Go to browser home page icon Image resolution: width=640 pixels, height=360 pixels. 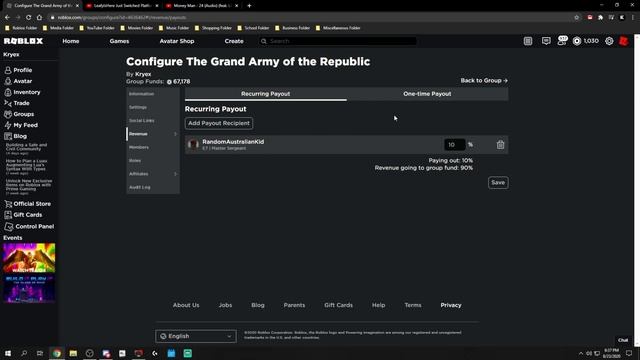pos(39,18)
